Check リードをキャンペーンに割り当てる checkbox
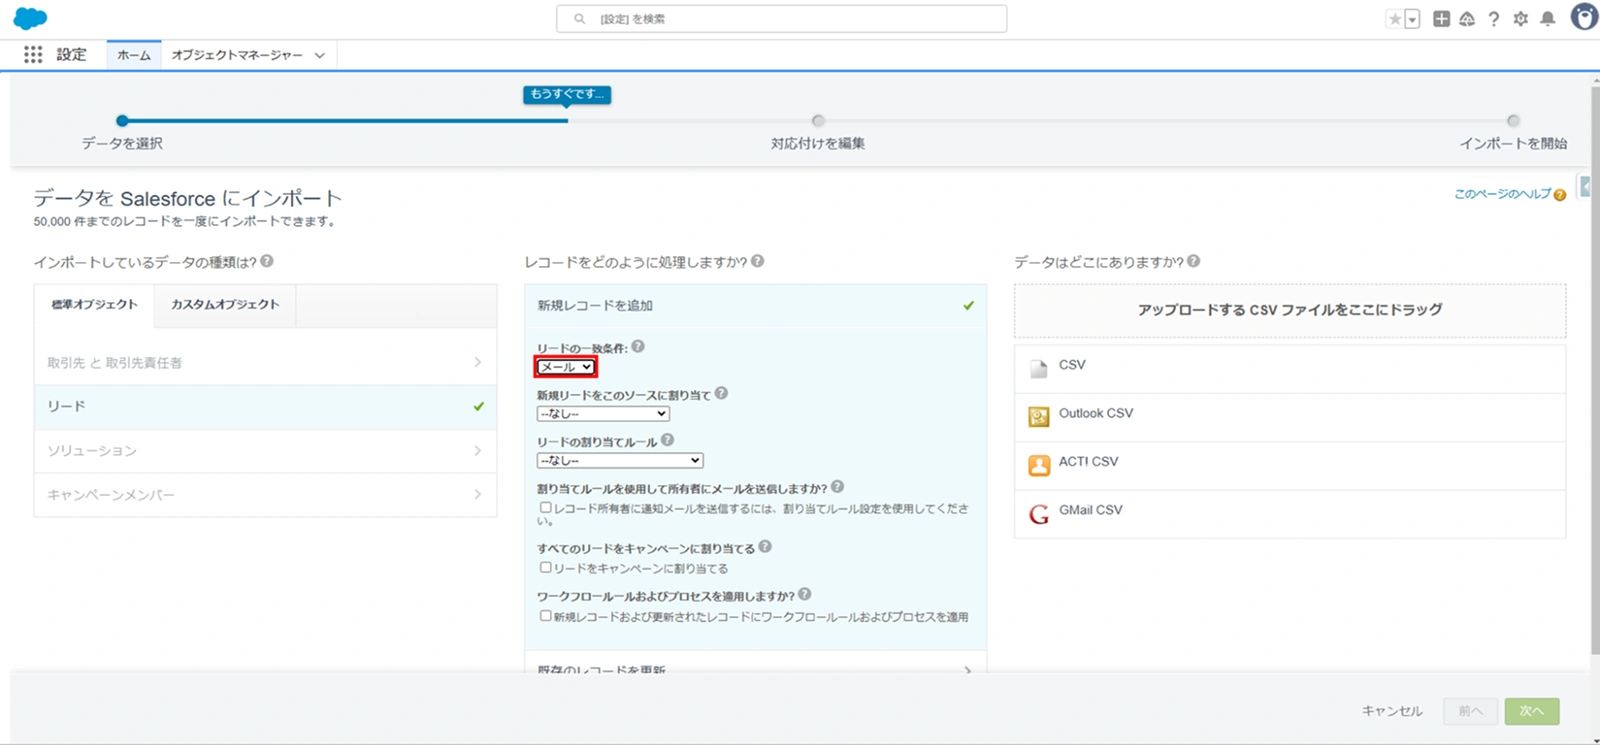This screenshot has height=745, width=1600. pos(546,567)
